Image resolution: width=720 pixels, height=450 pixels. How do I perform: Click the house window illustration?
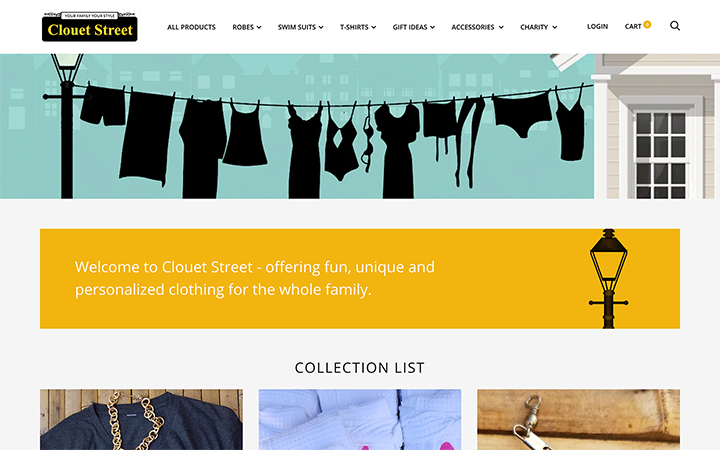point(660,155)
